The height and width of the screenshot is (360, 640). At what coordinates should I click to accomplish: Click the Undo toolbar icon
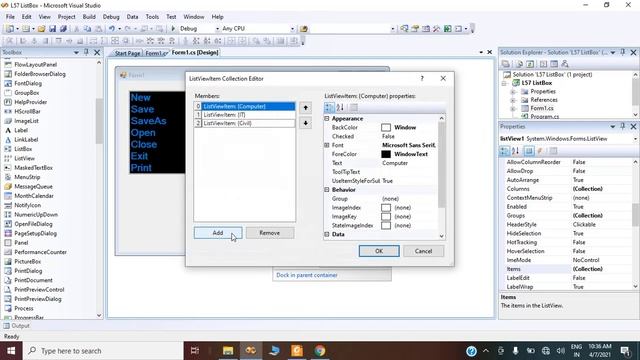tap(112, 29)
